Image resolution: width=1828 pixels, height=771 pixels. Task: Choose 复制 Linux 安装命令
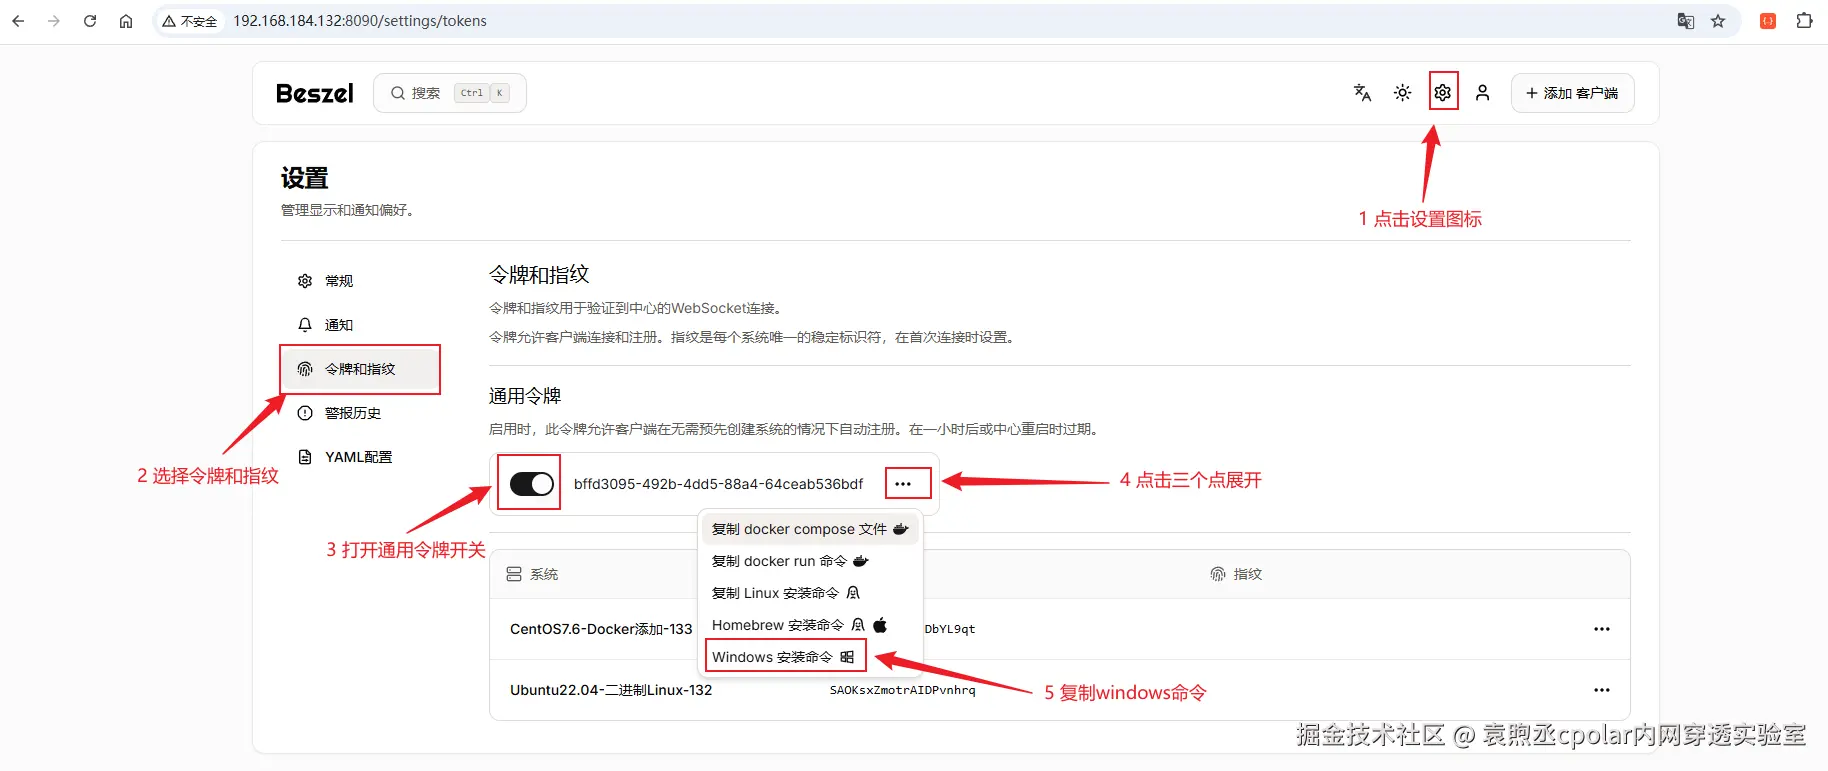[x=809, y=593]
